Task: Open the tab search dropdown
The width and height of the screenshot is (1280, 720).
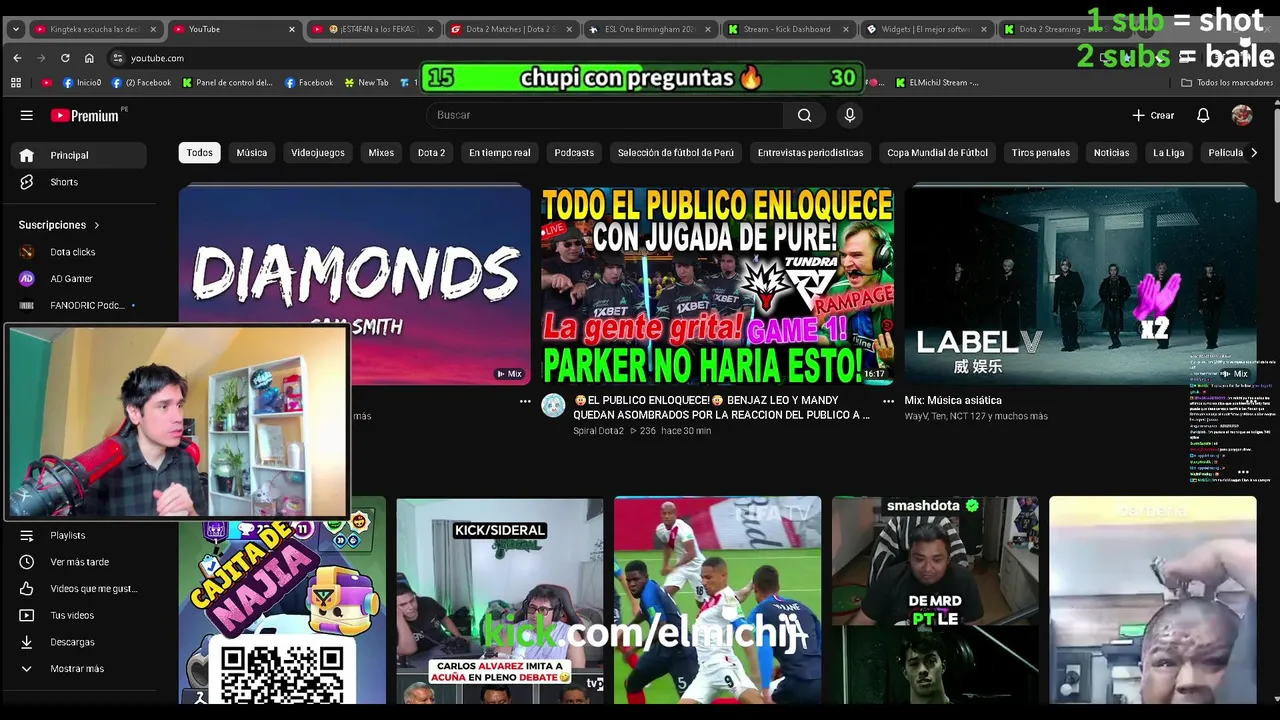Action: 15,30
